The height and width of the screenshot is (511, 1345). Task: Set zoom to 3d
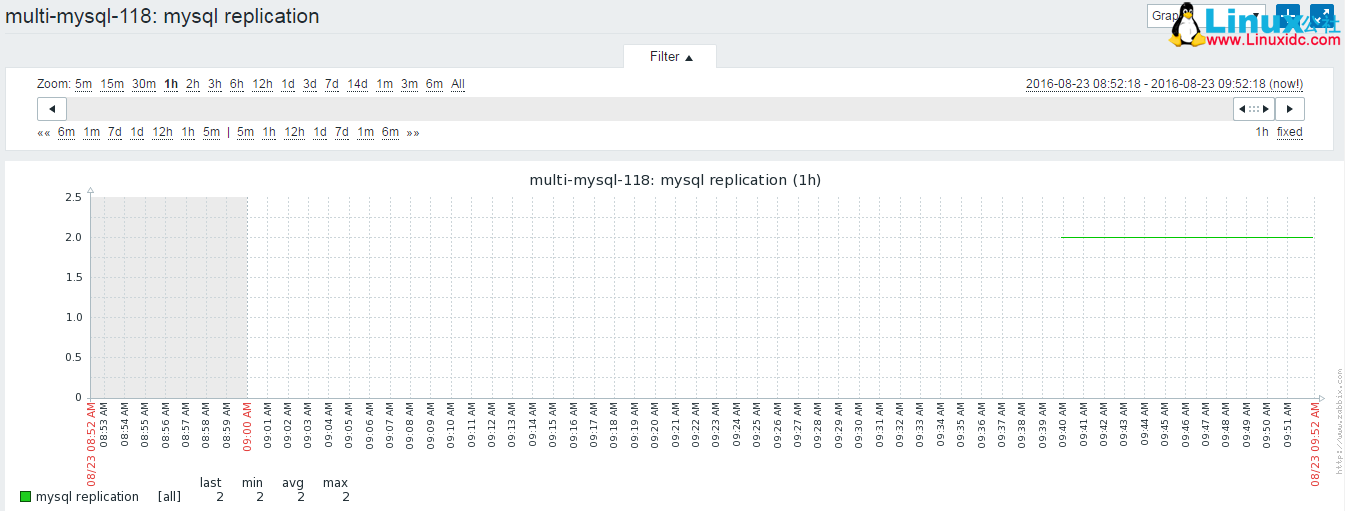tap(310, 84)
